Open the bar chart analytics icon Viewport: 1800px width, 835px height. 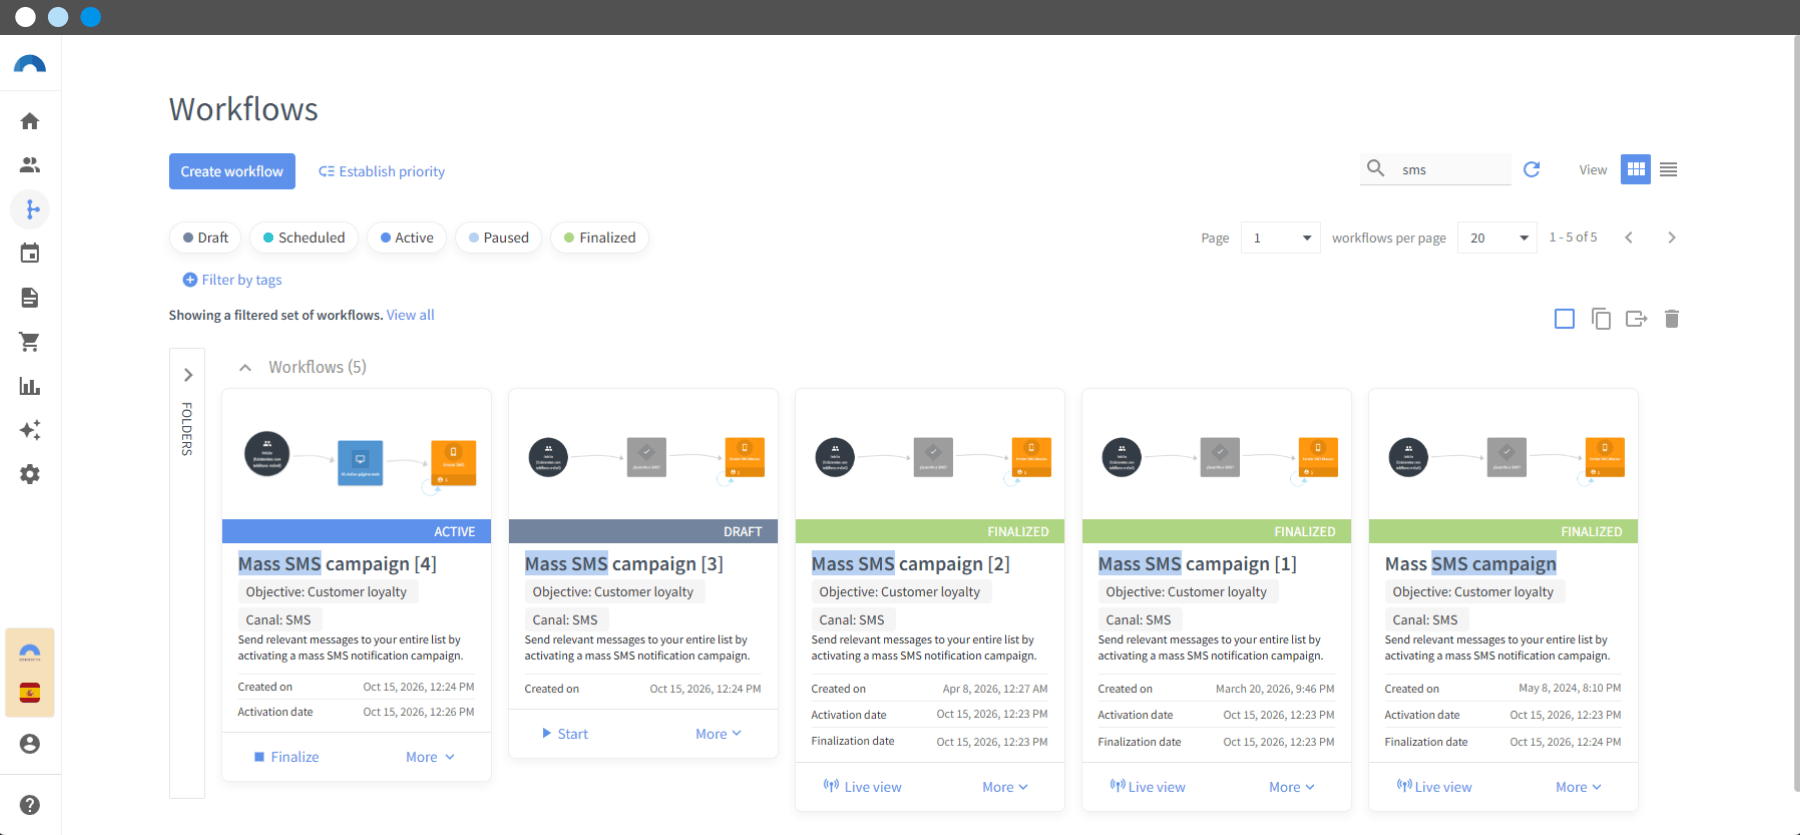[x=30, y=386]
